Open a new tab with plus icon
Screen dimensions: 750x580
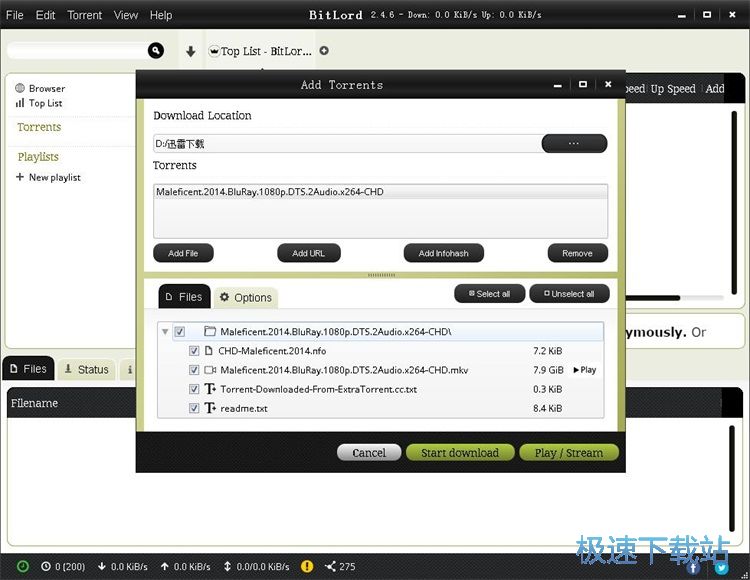tap(324, 51)
